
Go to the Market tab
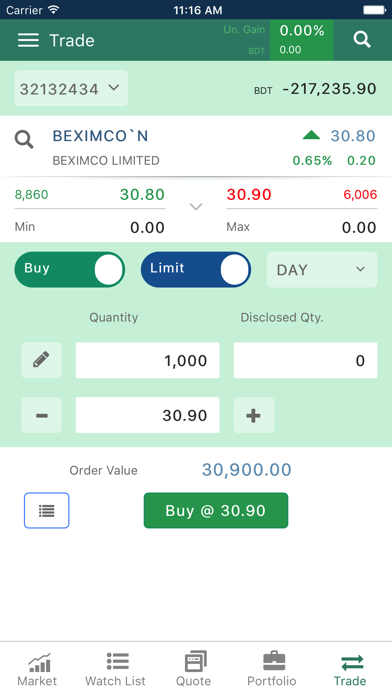(37, 669)
